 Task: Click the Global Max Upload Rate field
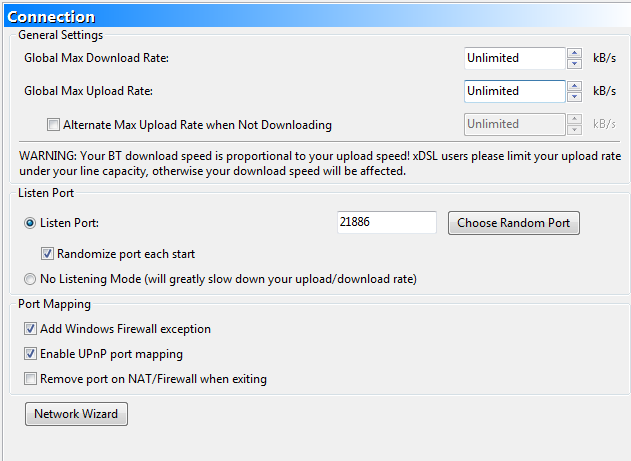click(x=514, y=91)
